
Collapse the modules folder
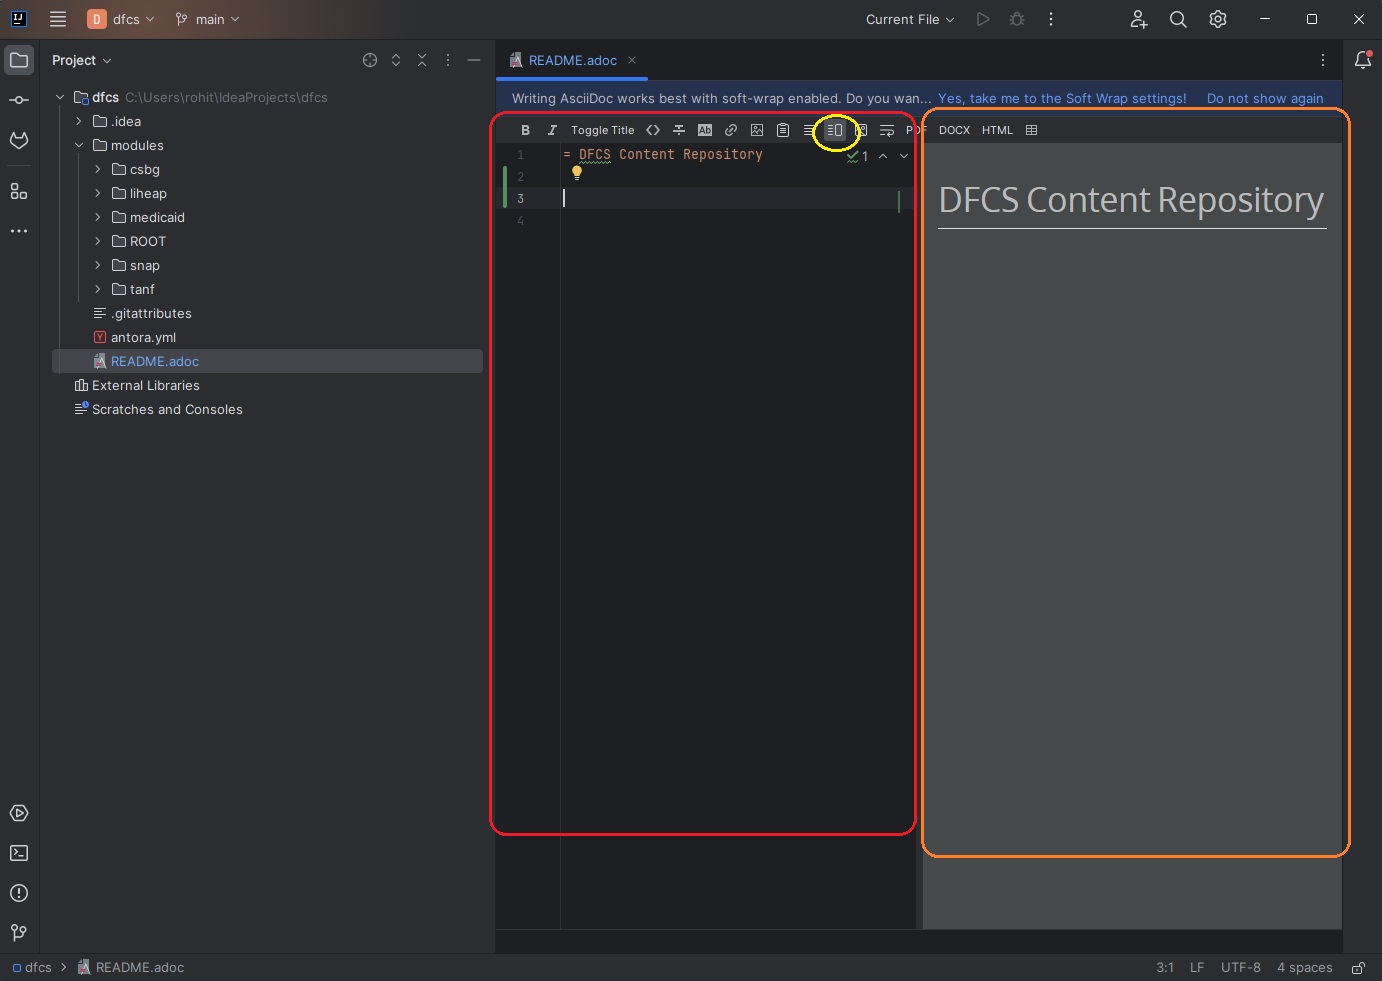coord(79,145)
